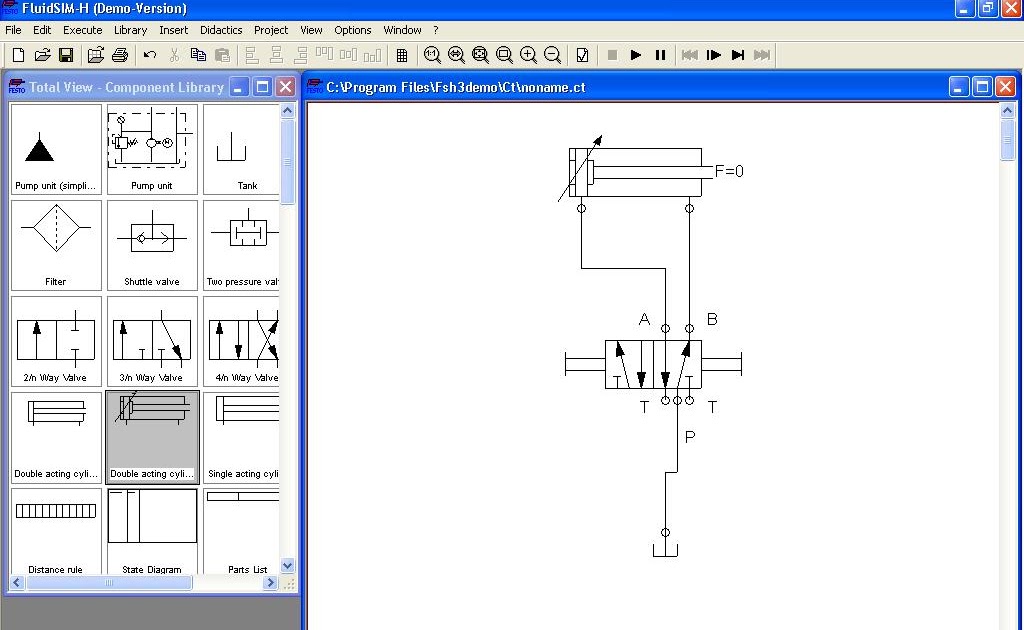Click zoom by rubber band icon
1024x630 pixels.
(x=504, y=55)
